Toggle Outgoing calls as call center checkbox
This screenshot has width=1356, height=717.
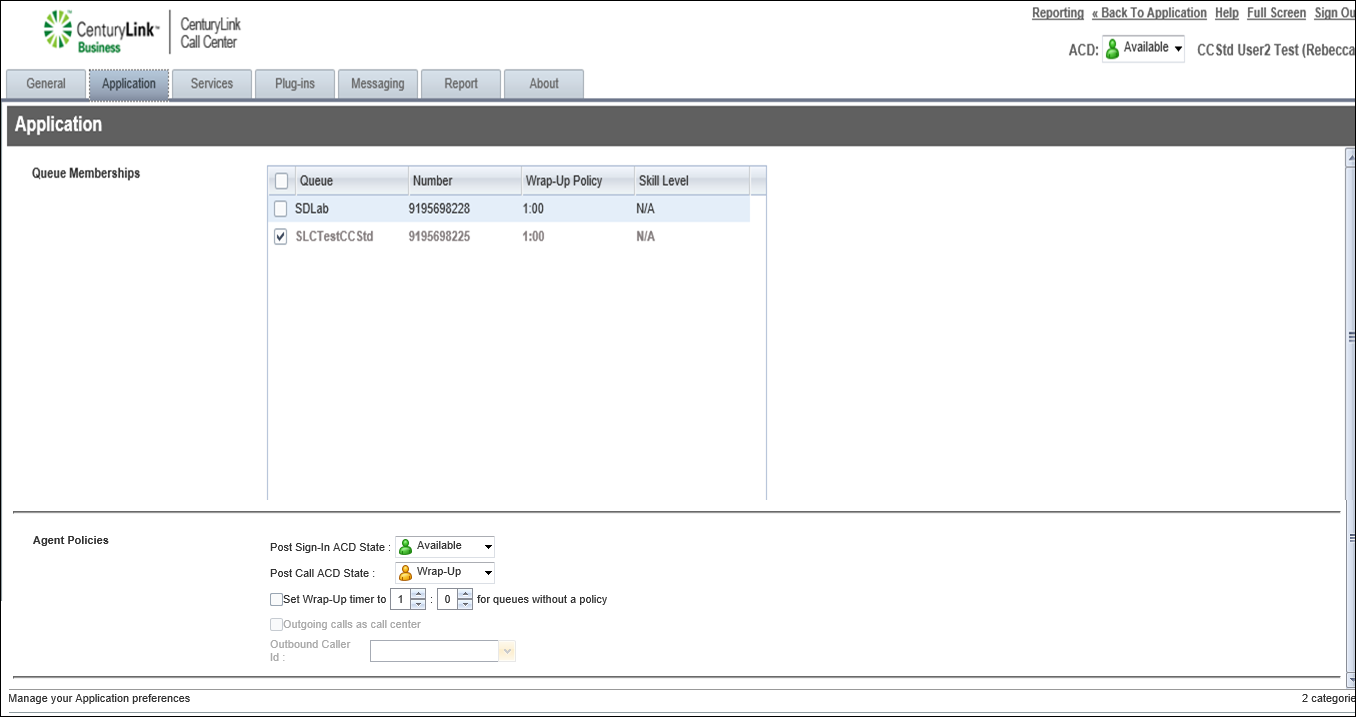[x=276, y=624]
